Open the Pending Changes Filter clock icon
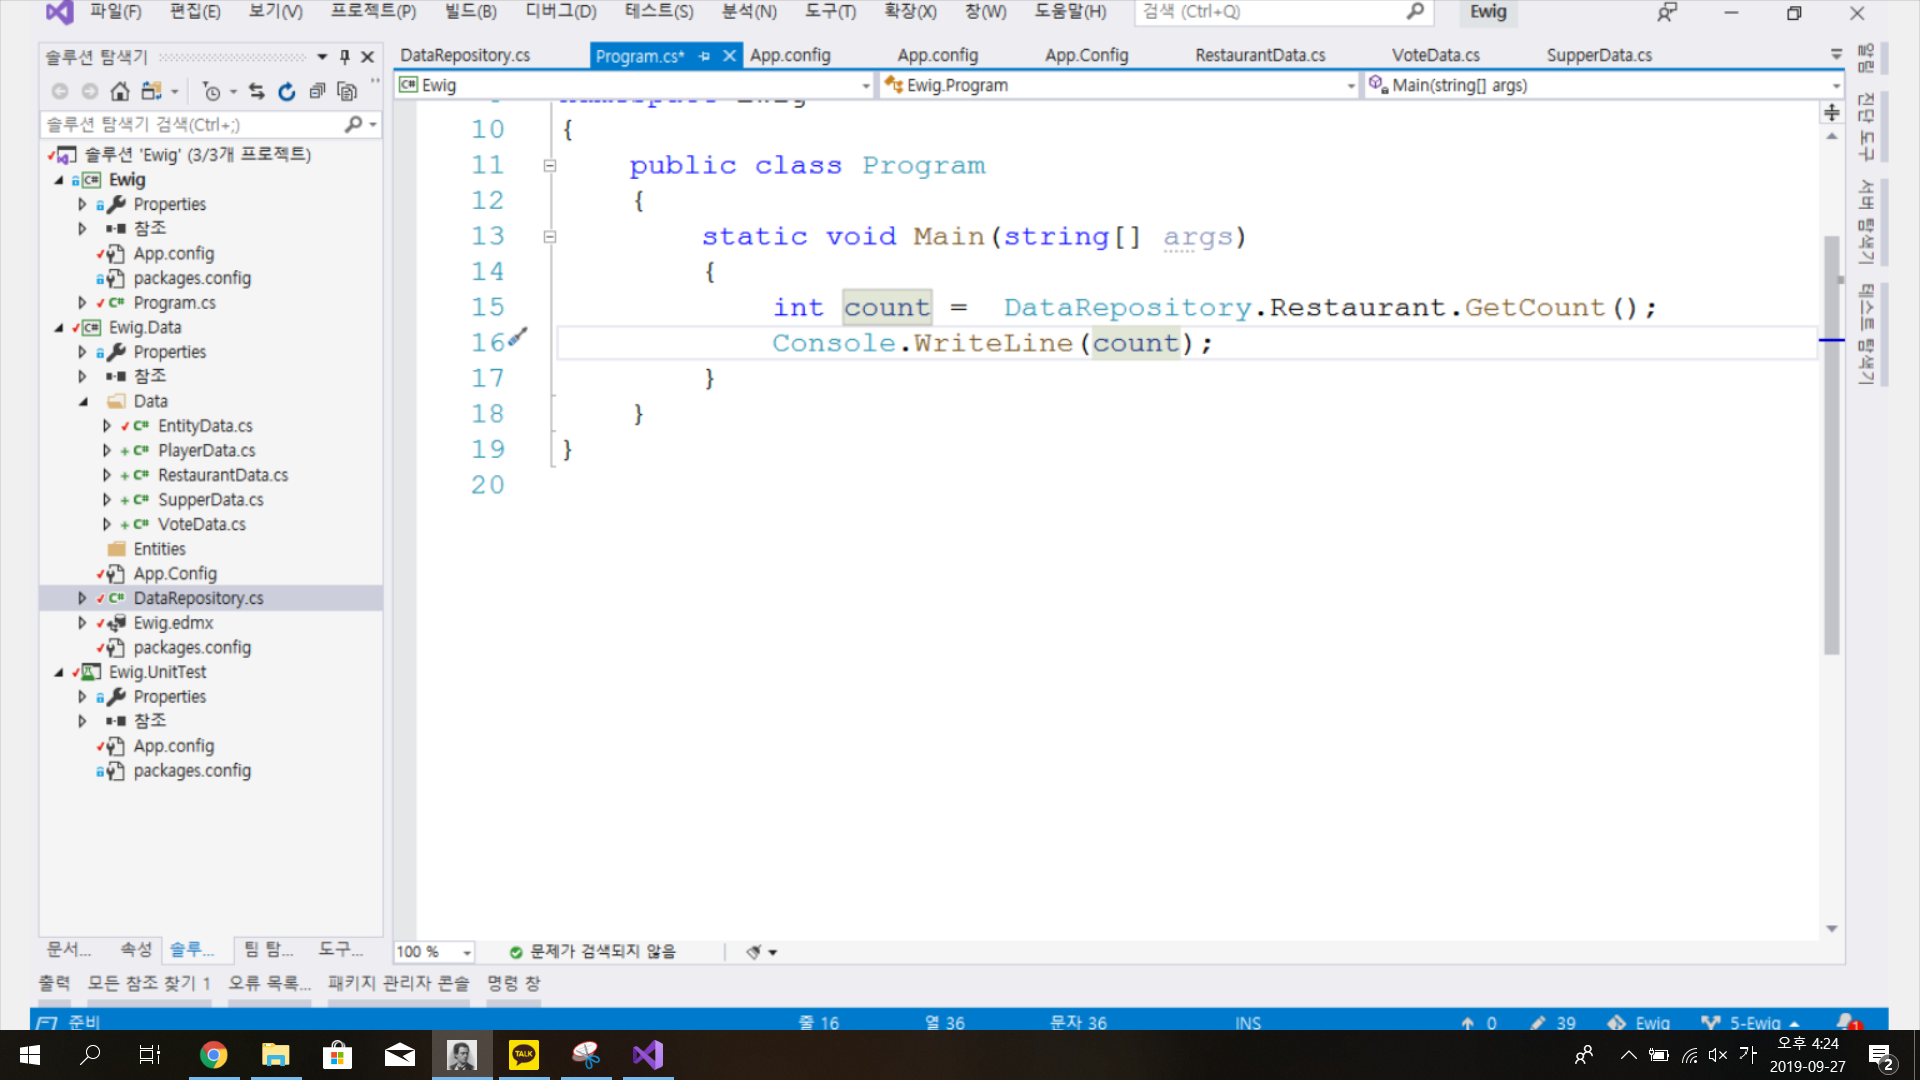1920x1080 pixels. pyautogui.click(x=211, y=92)
